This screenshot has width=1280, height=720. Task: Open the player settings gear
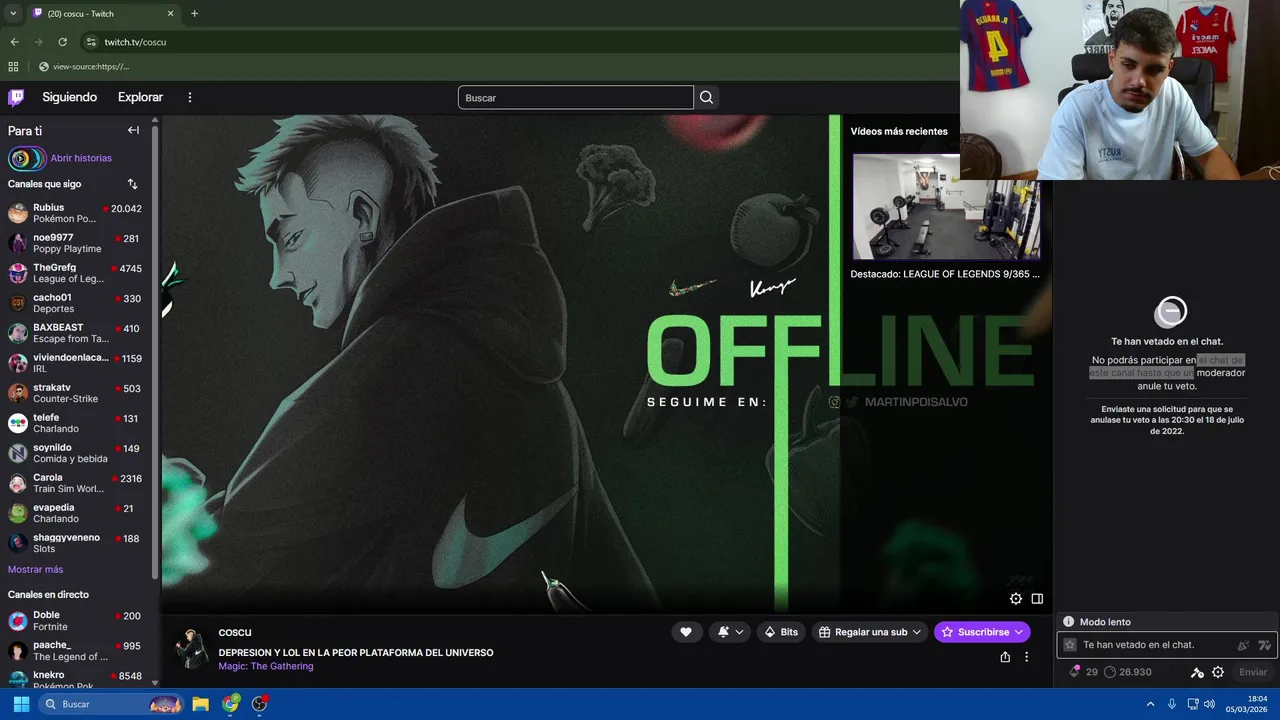click(1015, 599)
